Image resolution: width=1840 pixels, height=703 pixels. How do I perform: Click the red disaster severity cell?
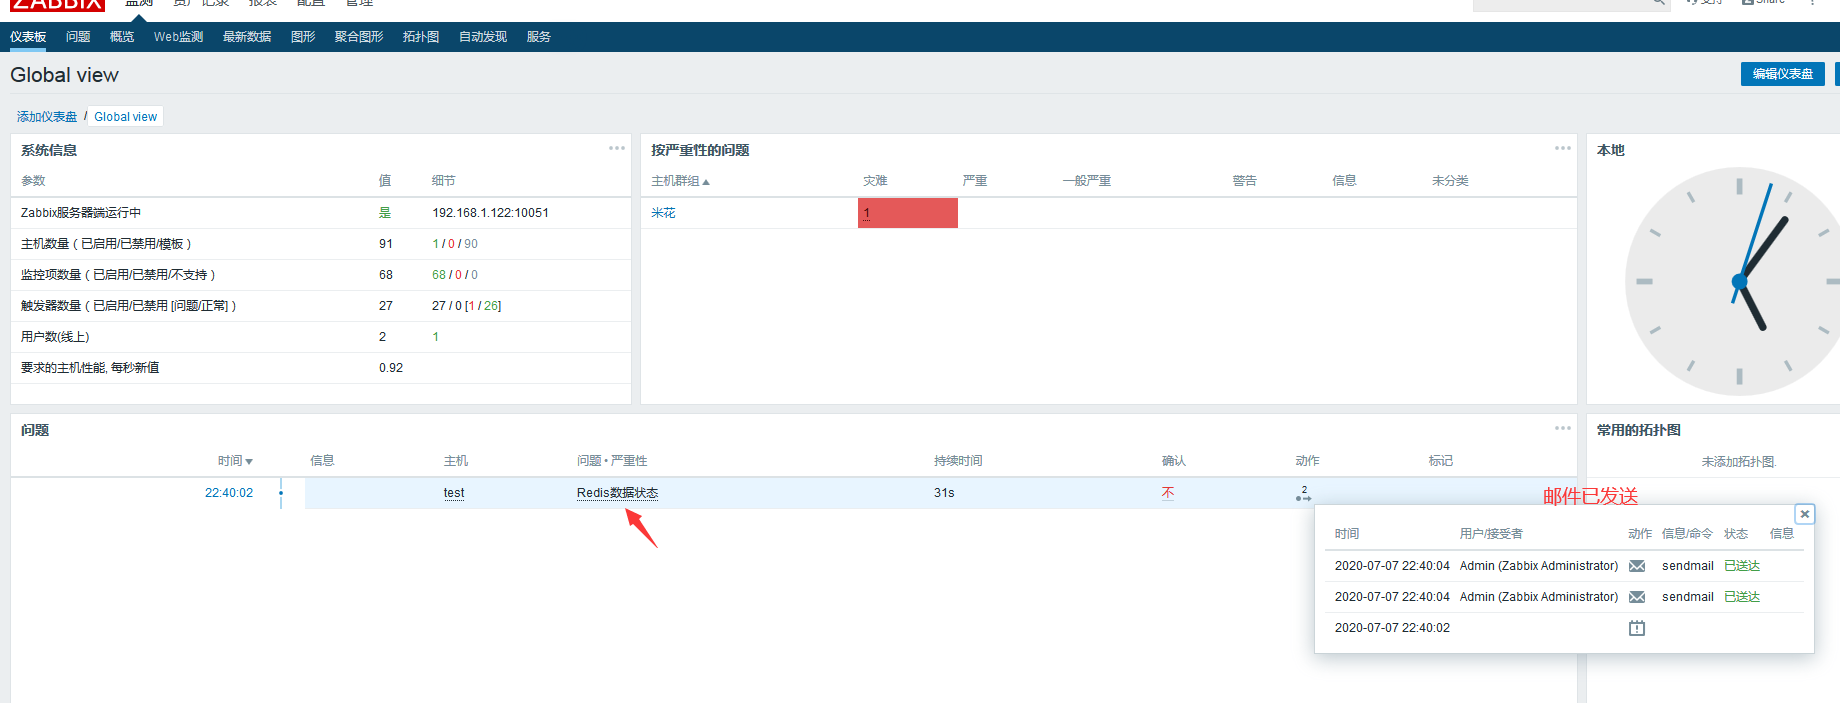[x=907, y=213]
